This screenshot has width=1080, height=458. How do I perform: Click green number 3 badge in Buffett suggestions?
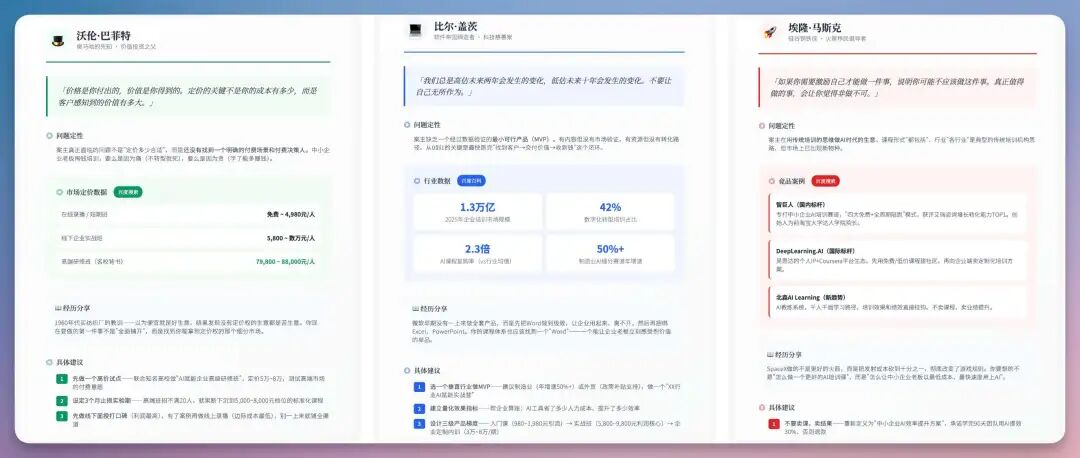pyautogui.click(x=62, y=415)
